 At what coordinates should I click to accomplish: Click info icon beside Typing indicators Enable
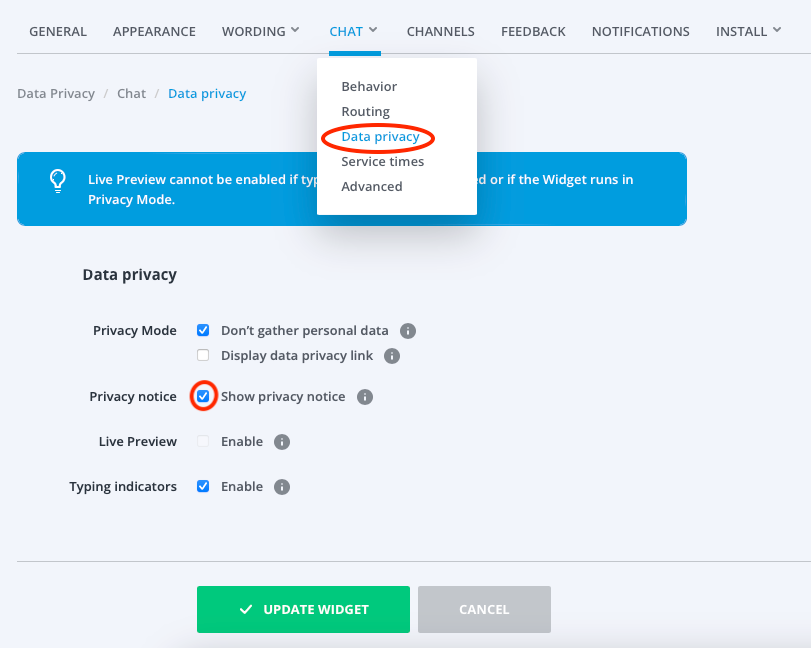281,487
